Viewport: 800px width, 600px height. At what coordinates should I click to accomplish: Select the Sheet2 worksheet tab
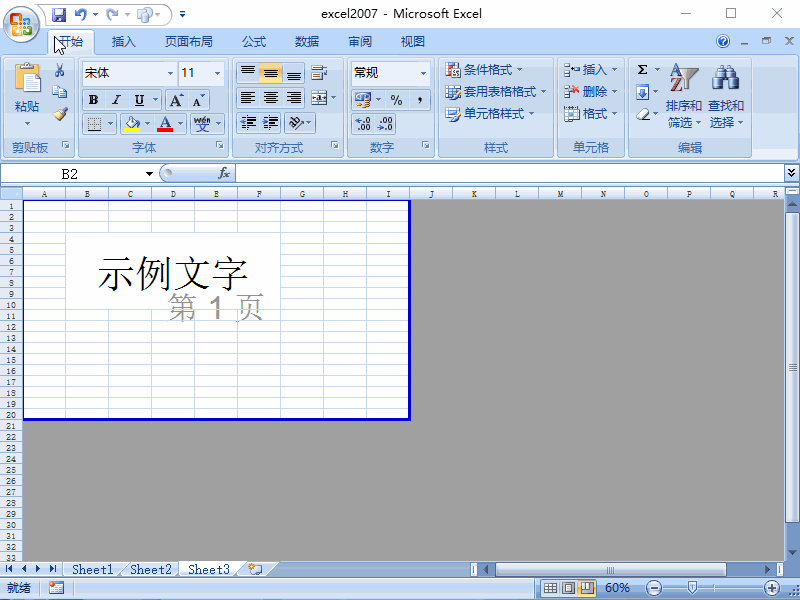pos(150,568)
